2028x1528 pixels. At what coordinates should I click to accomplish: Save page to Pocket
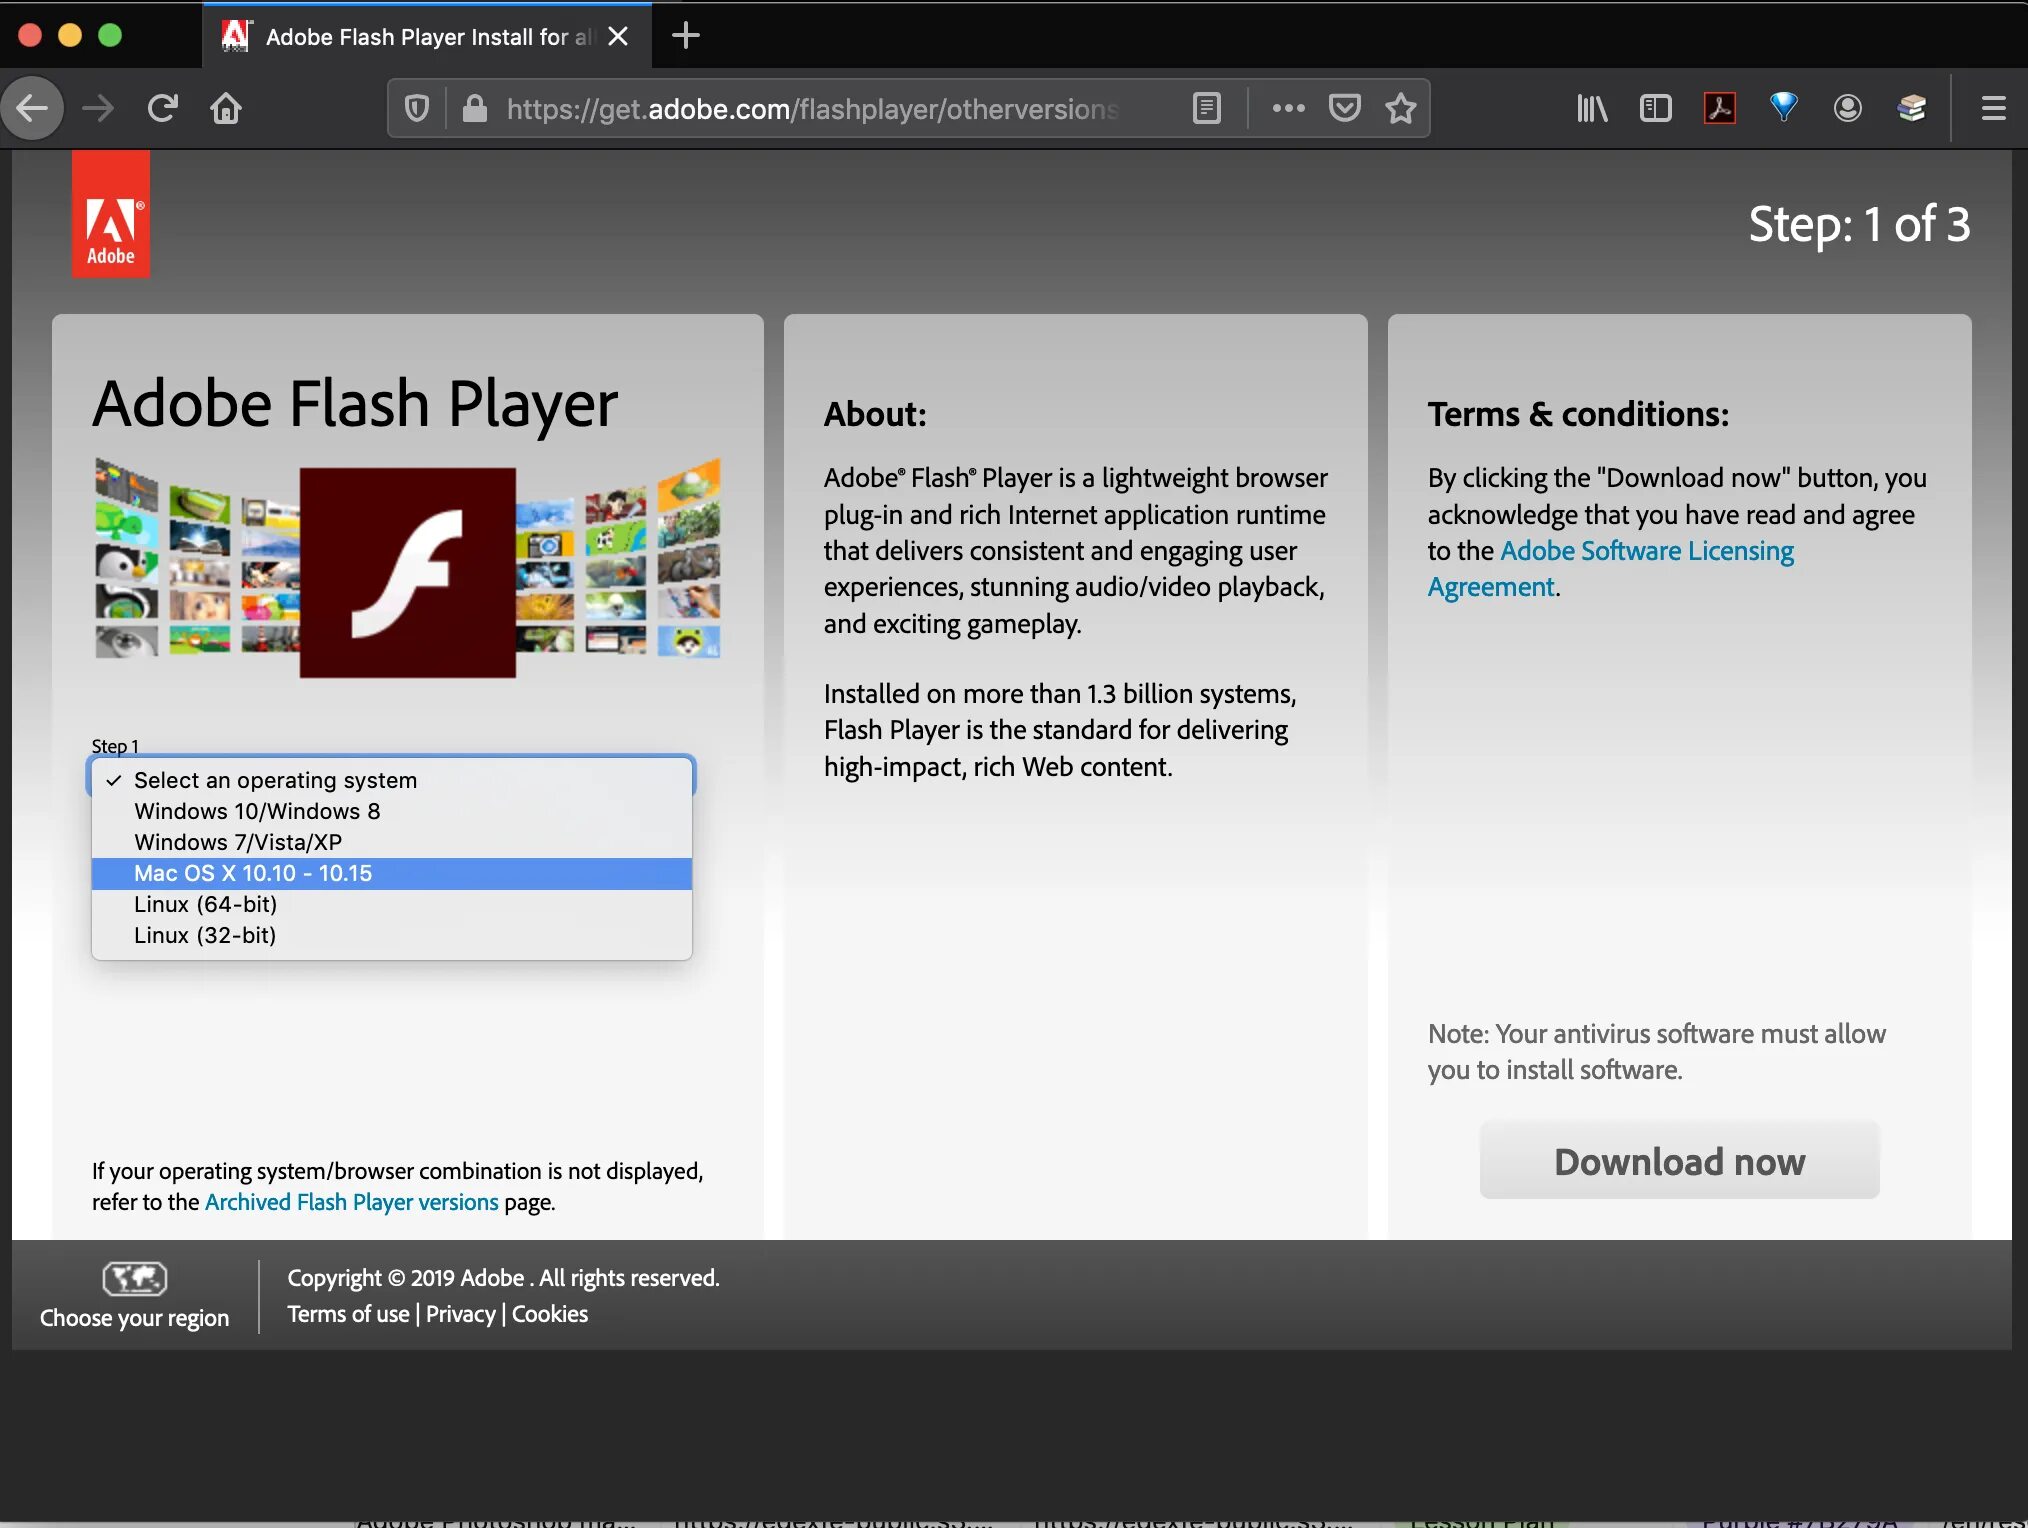click(x=1345, y=108)
